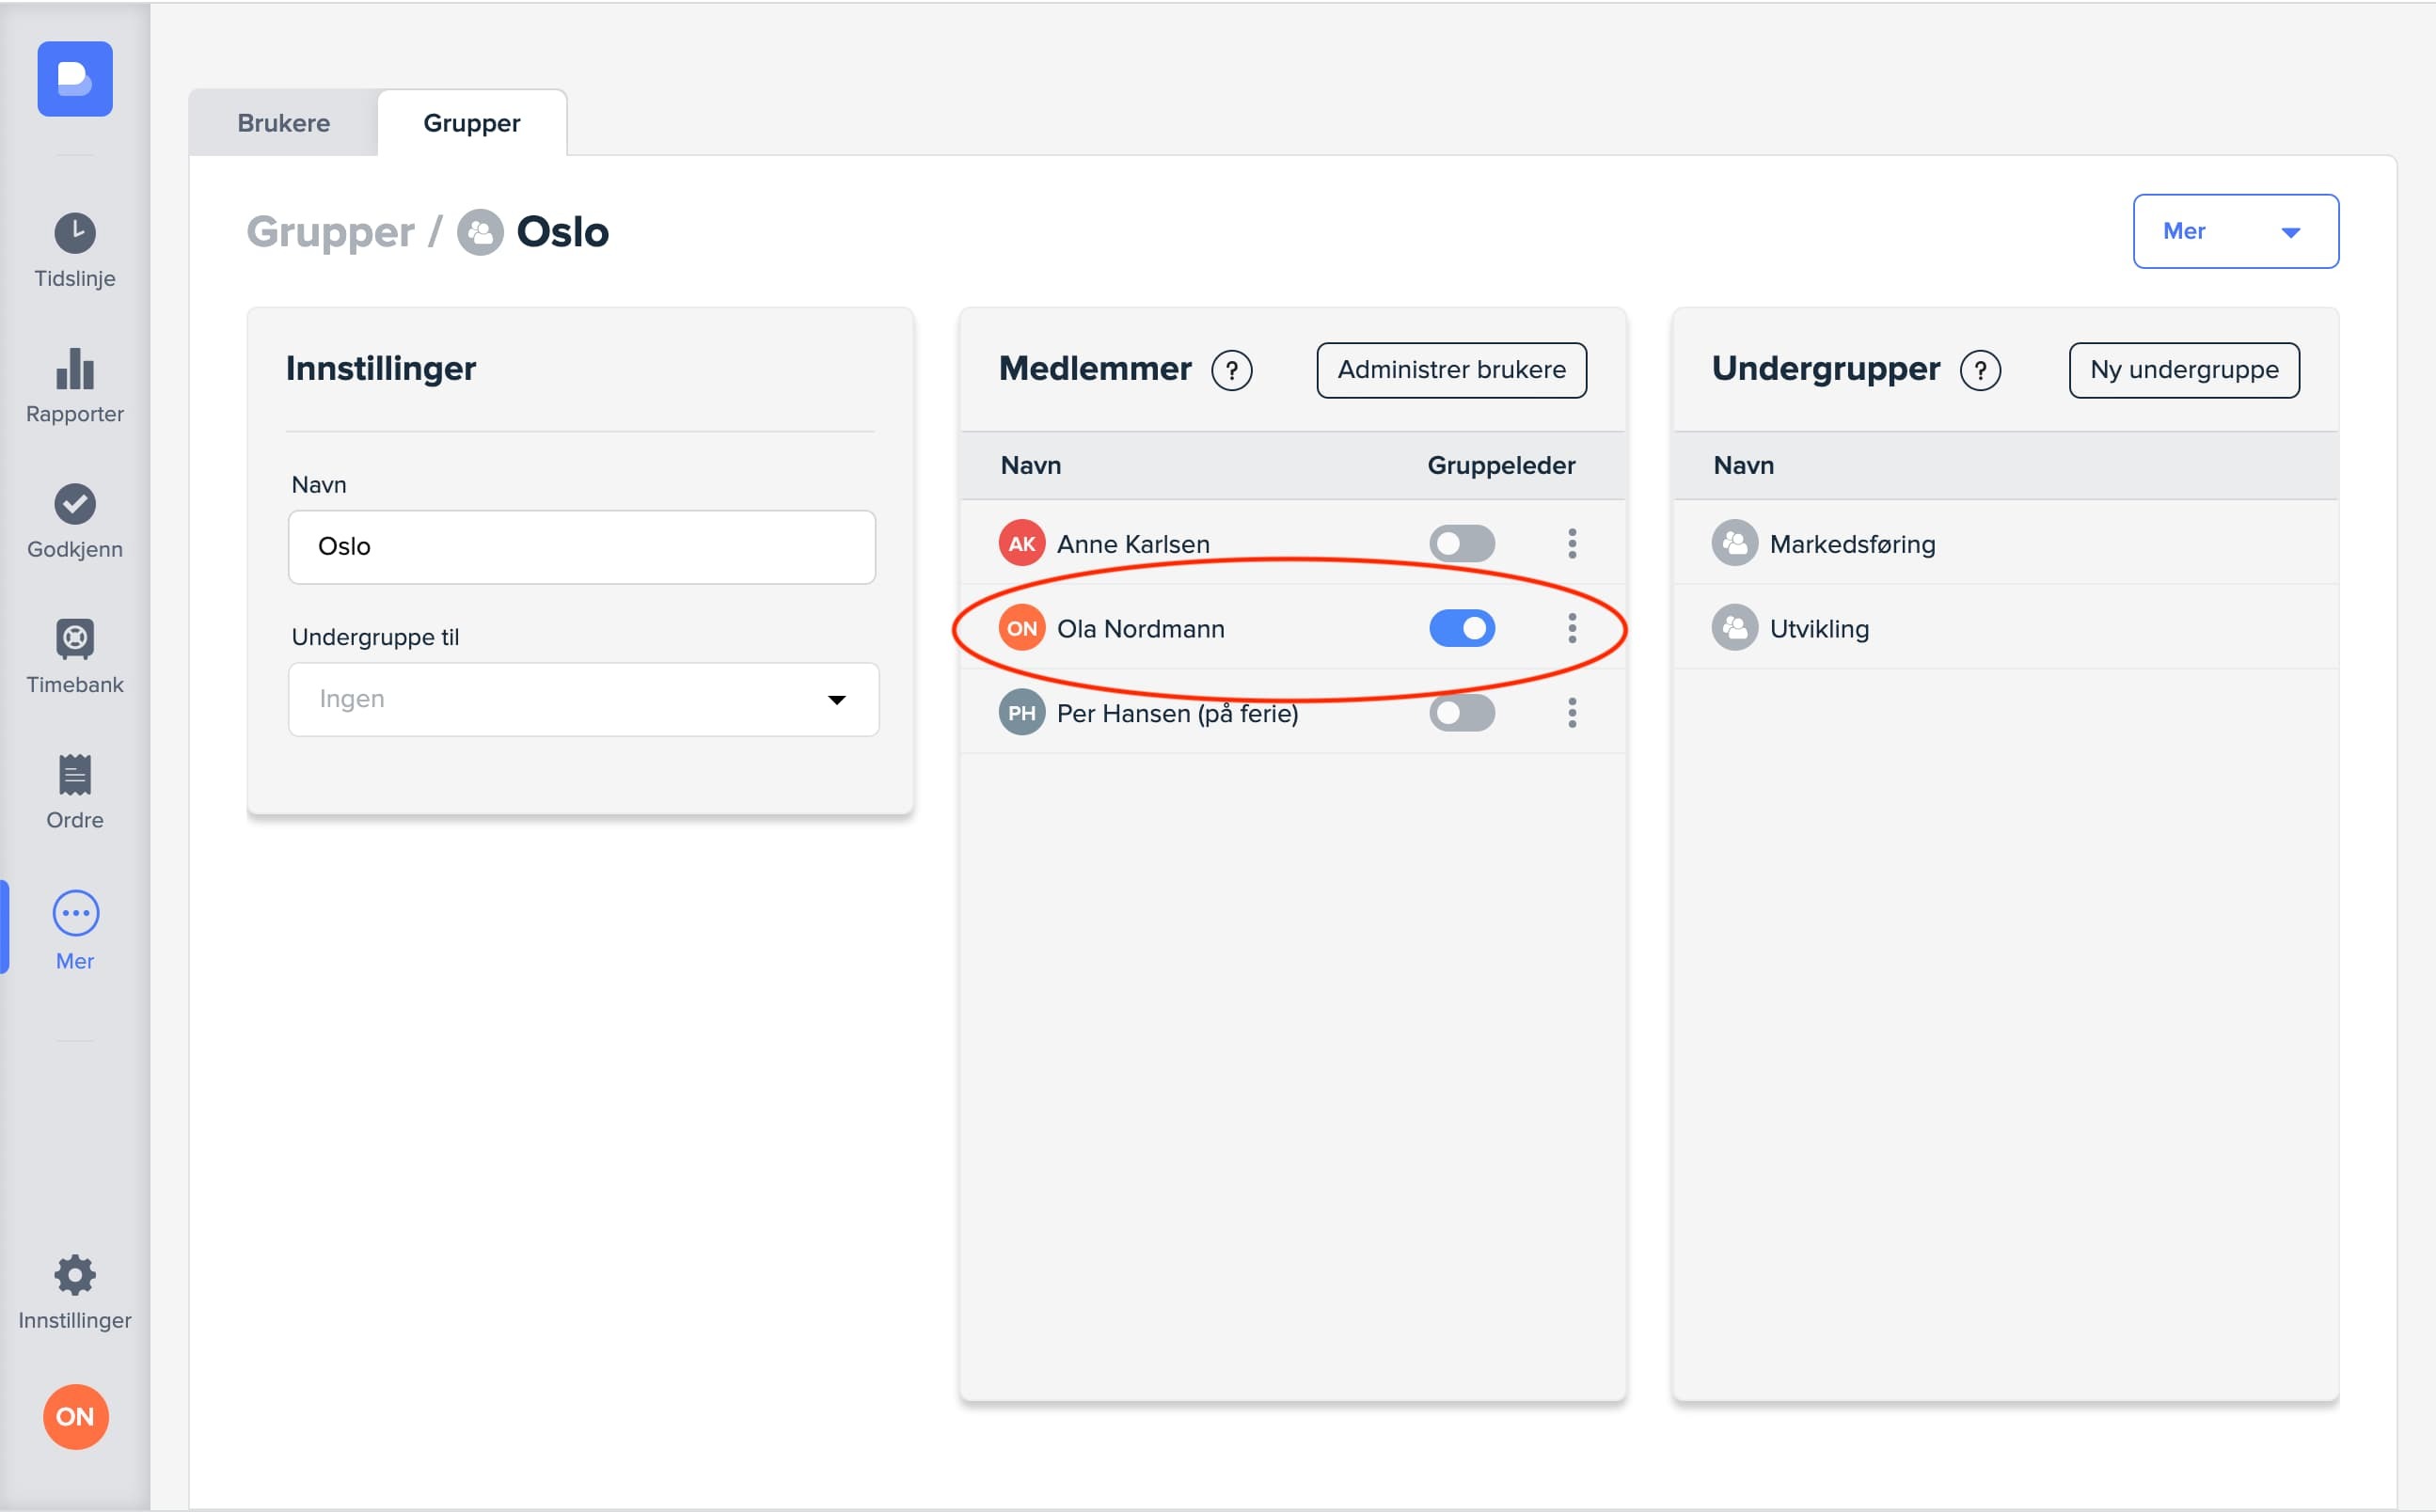Enable group leader for Anne Karlsen
The image size is (2436, 1512).
[x=1461, y=544]
